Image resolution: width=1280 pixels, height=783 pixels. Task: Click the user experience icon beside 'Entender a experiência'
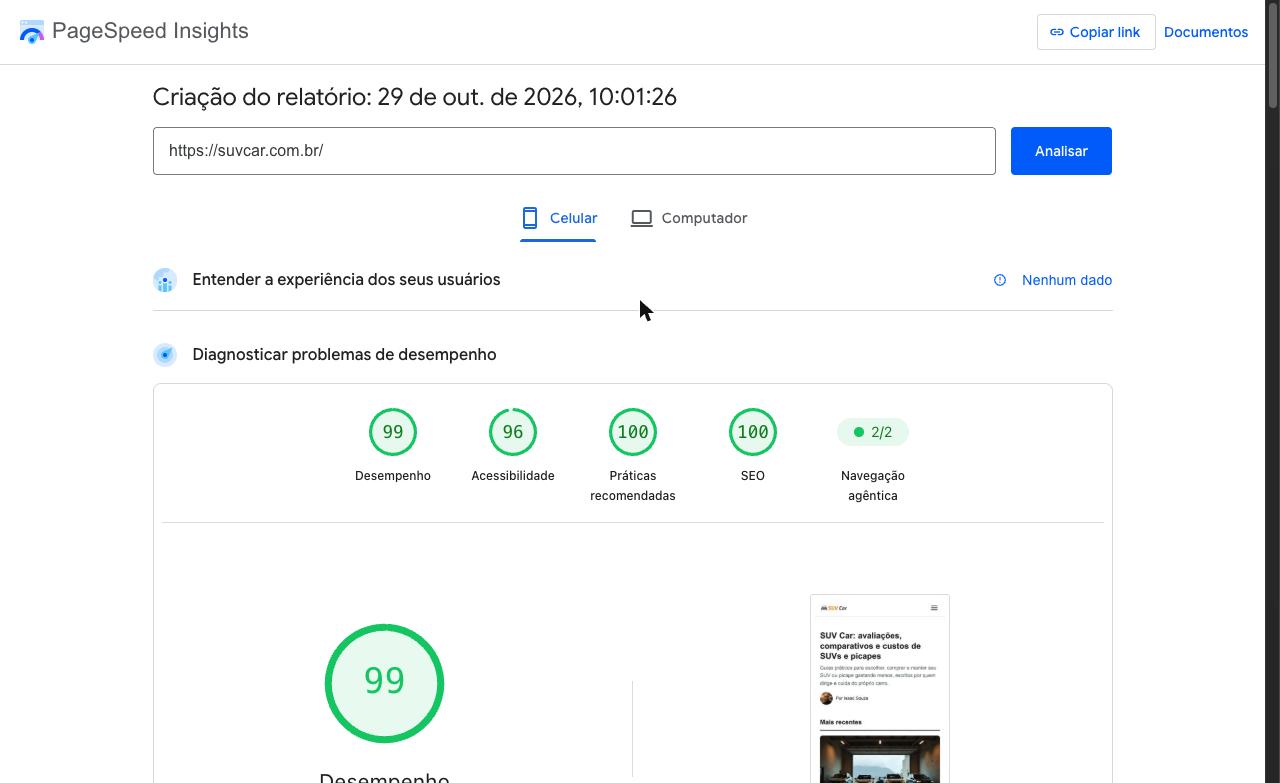[165, 280]
